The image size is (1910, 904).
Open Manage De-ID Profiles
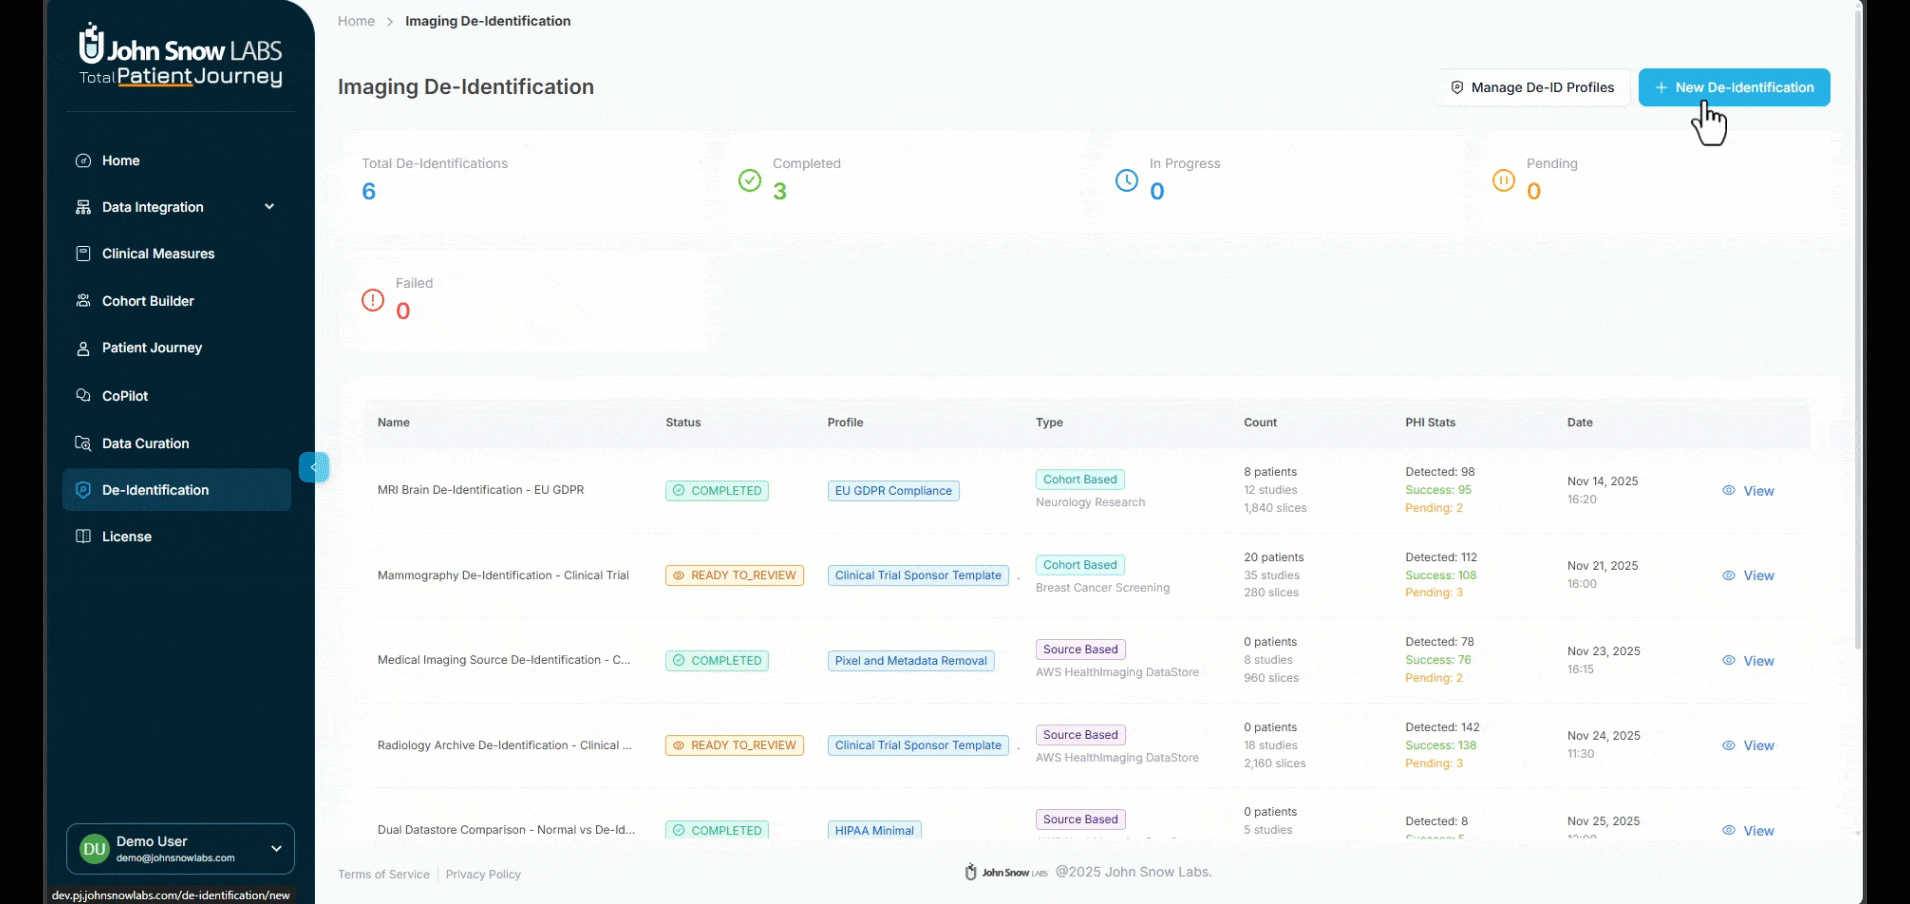(x=1533, y=88)
